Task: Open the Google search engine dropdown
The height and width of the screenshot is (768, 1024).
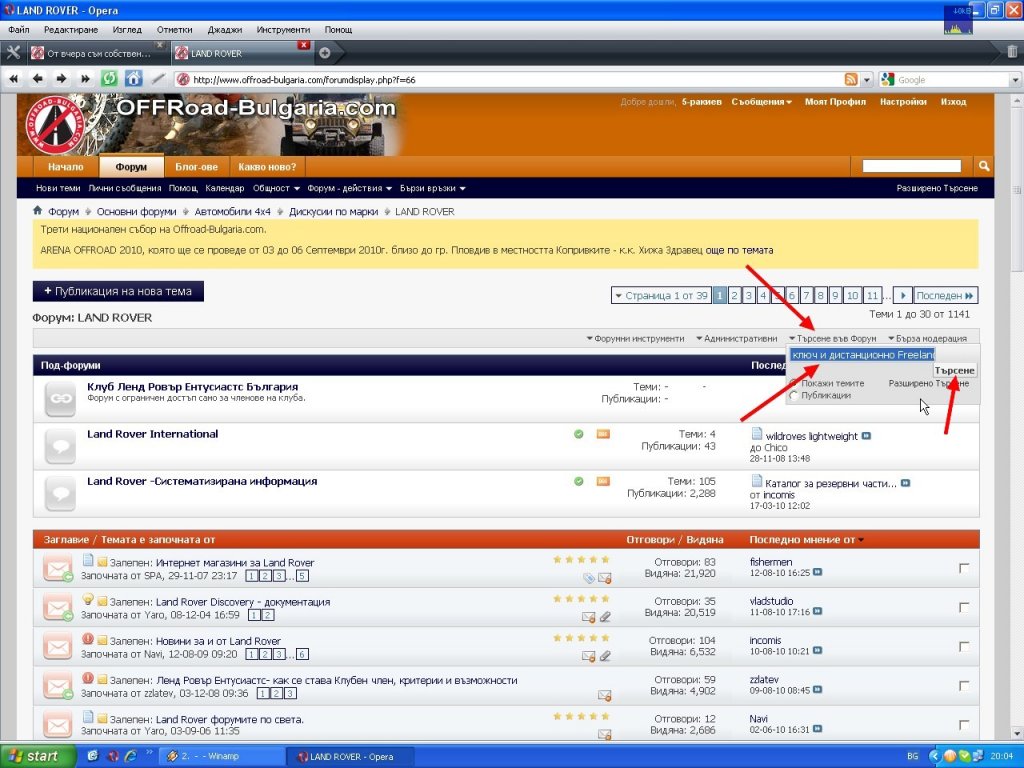Action: [x=1015, y=80]
